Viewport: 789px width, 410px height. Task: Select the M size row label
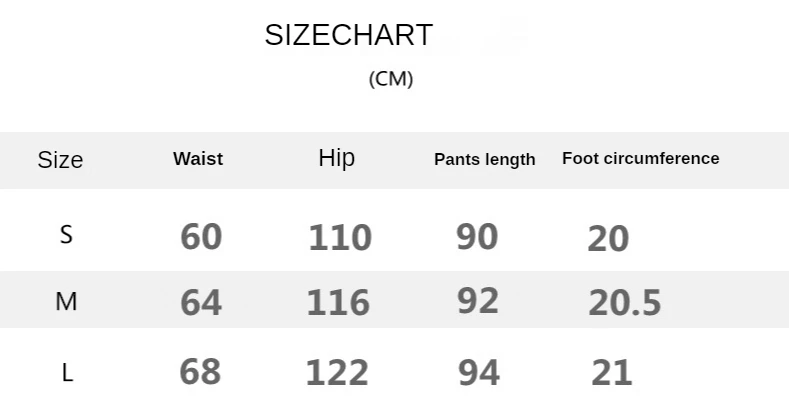point(66,301)
